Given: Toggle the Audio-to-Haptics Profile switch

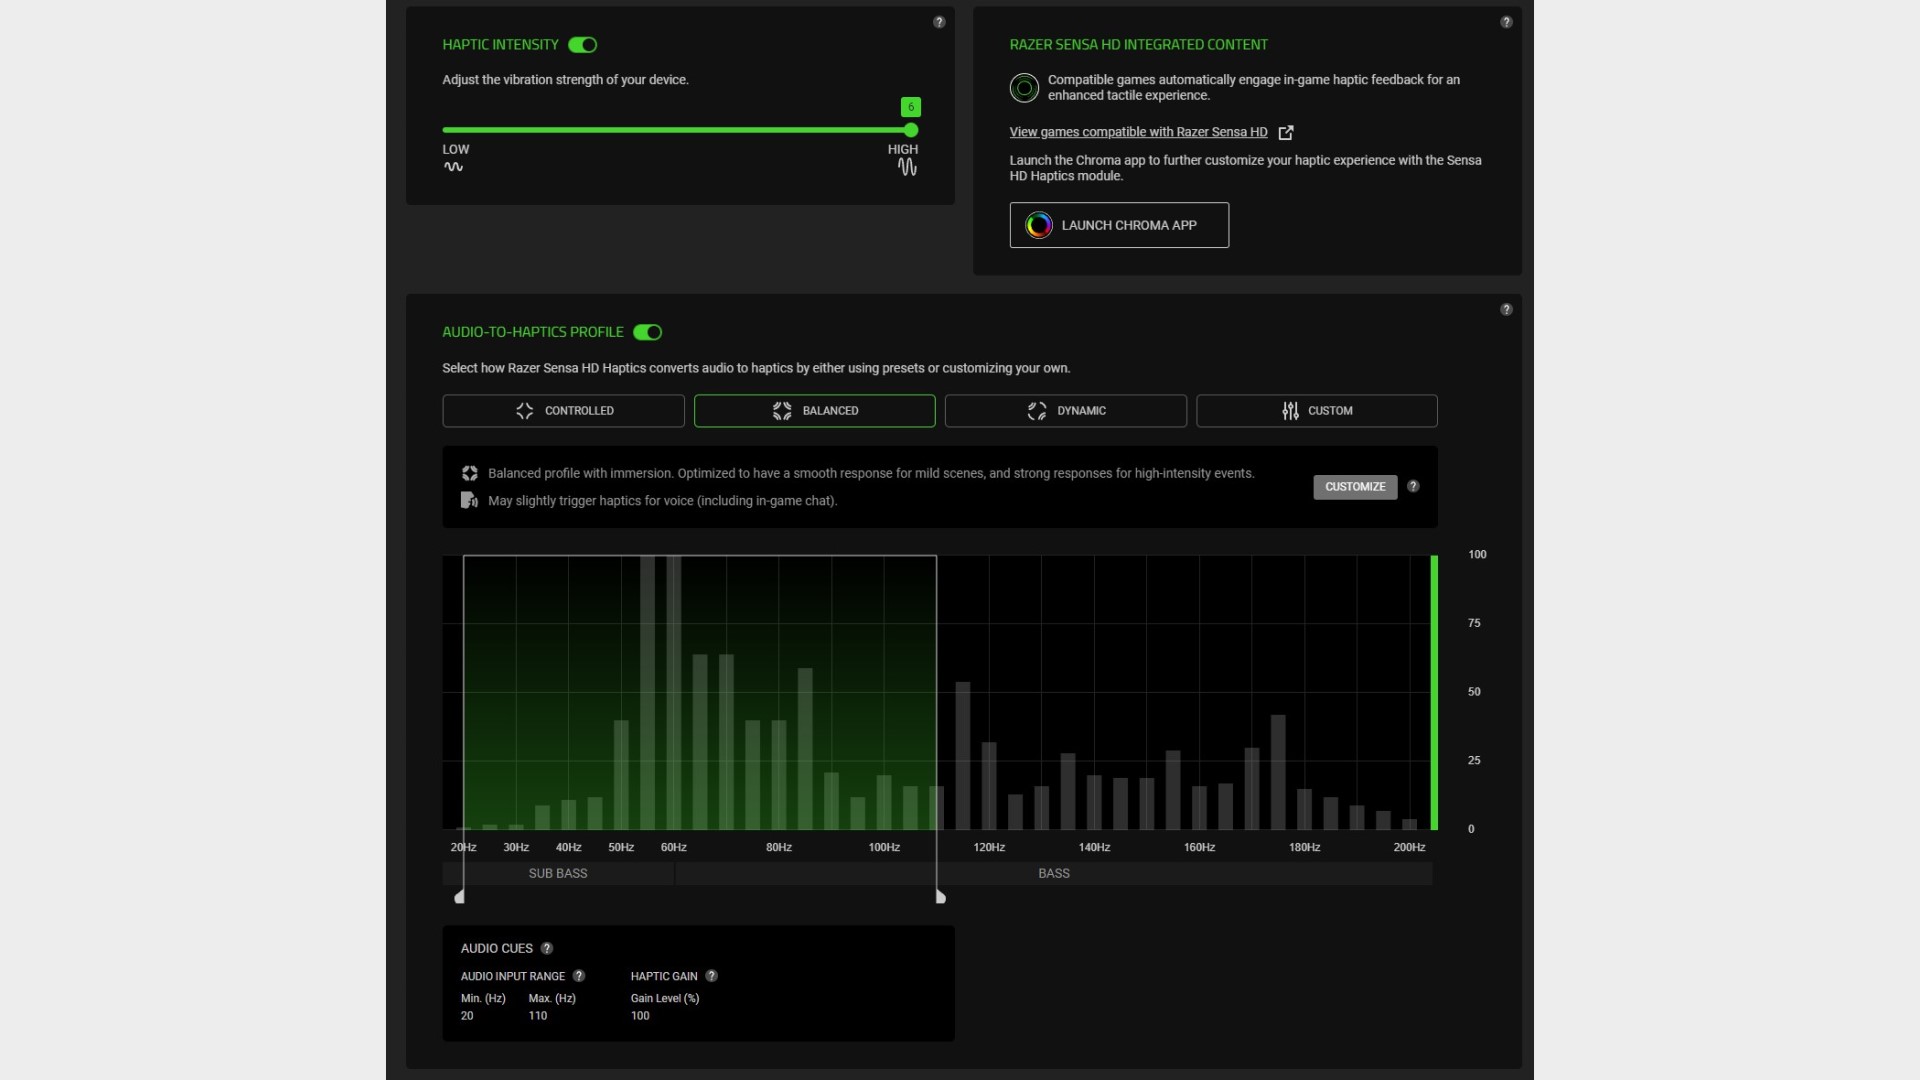Looking at the screenshot, I should click(x=647, y=331).
